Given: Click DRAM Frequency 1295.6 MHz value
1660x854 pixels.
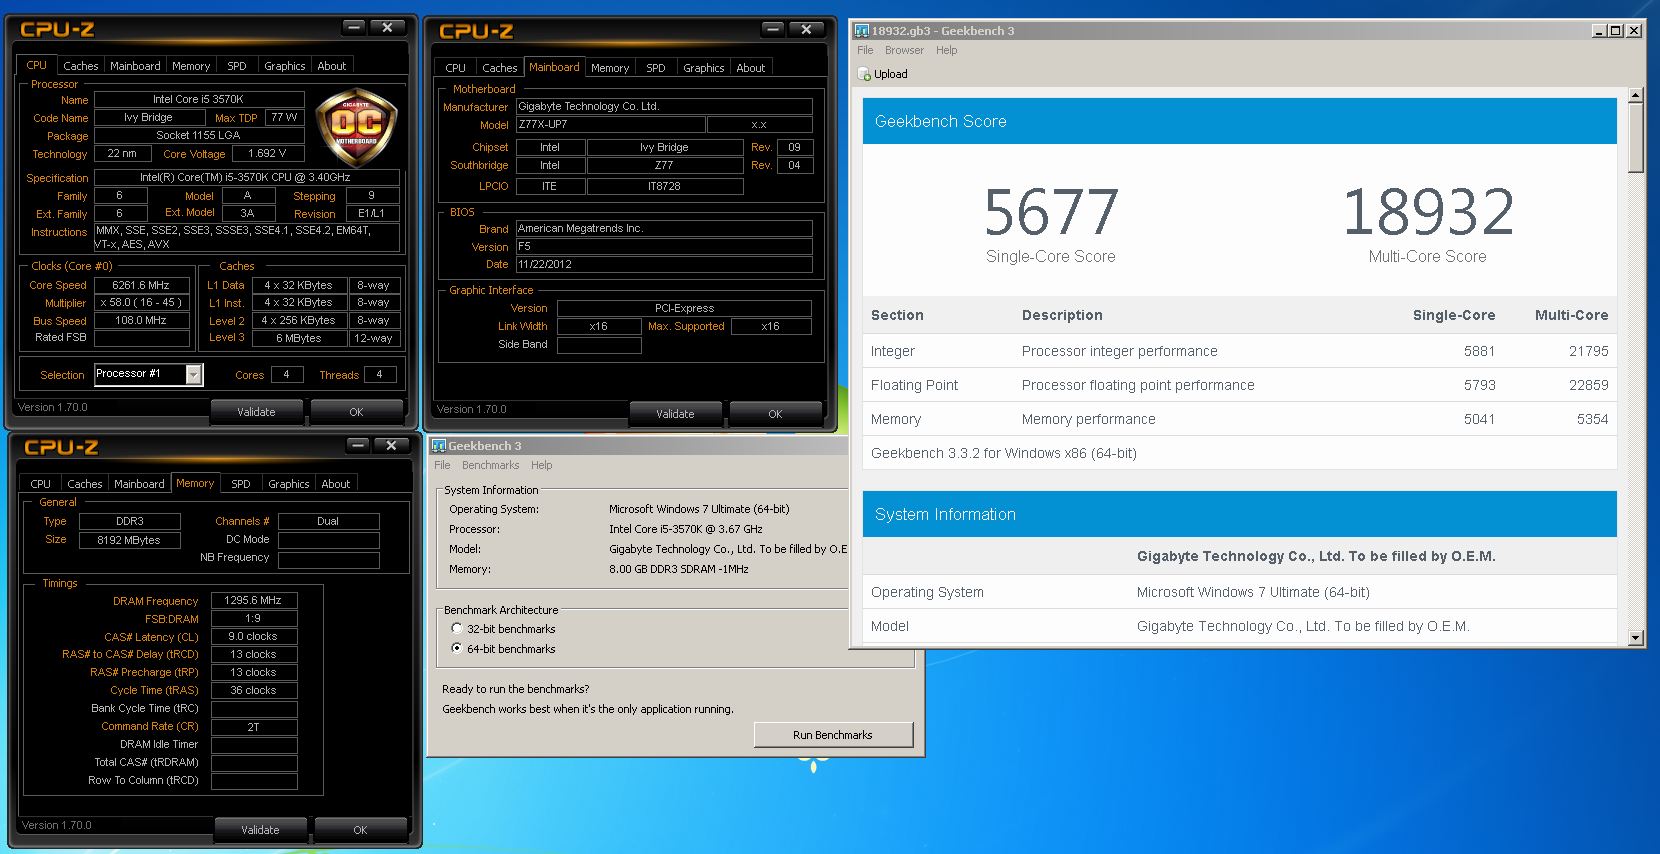Looking at the screenshot, I should click(x=254, y=601).
